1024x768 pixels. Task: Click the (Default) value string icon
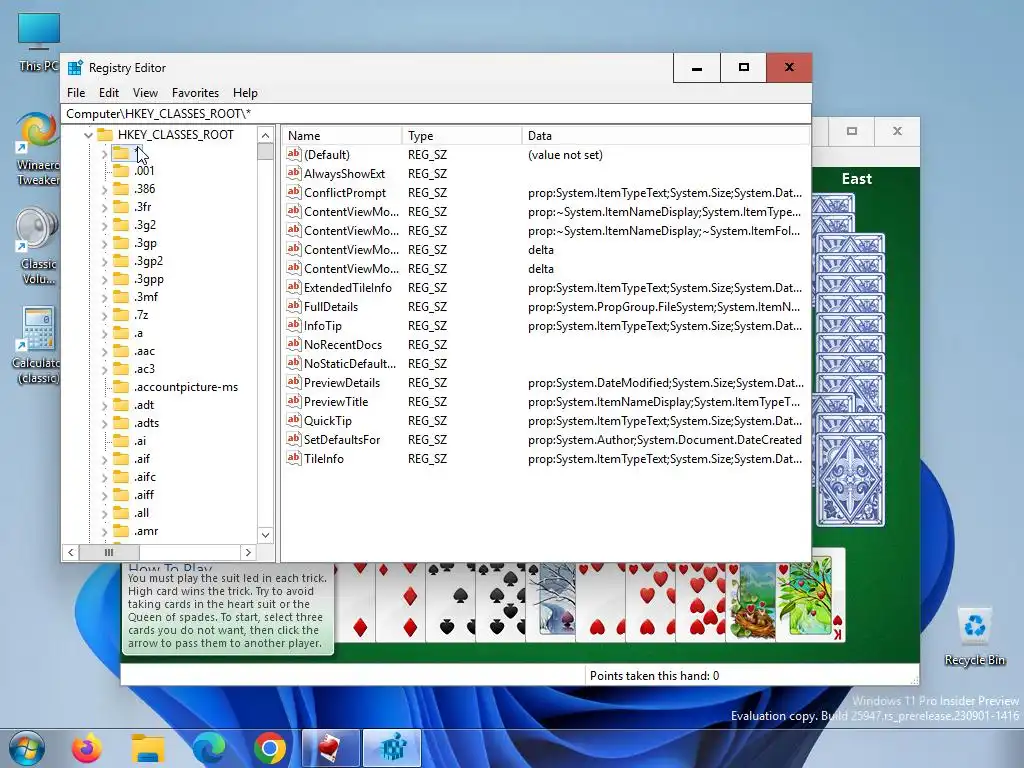(294, 155)
